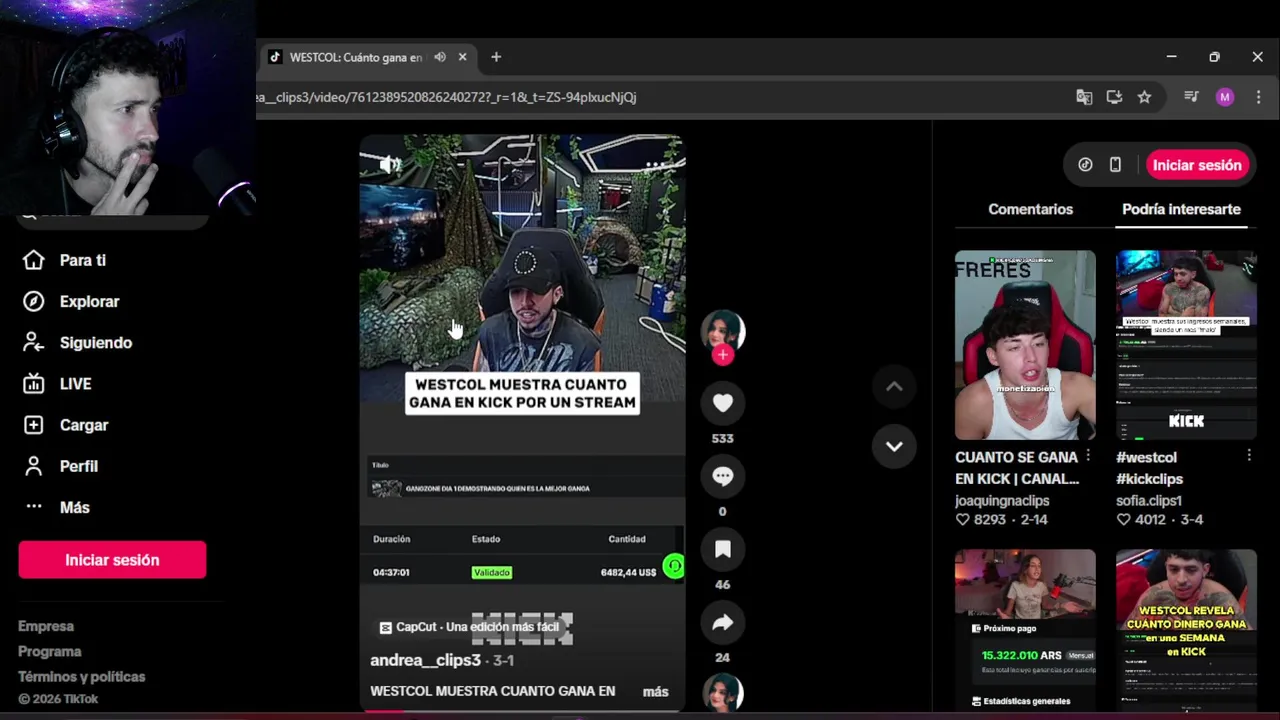Go to the previous video with up arrow
Viewport: 1280px width, 720px height.
tap(894, 387)
